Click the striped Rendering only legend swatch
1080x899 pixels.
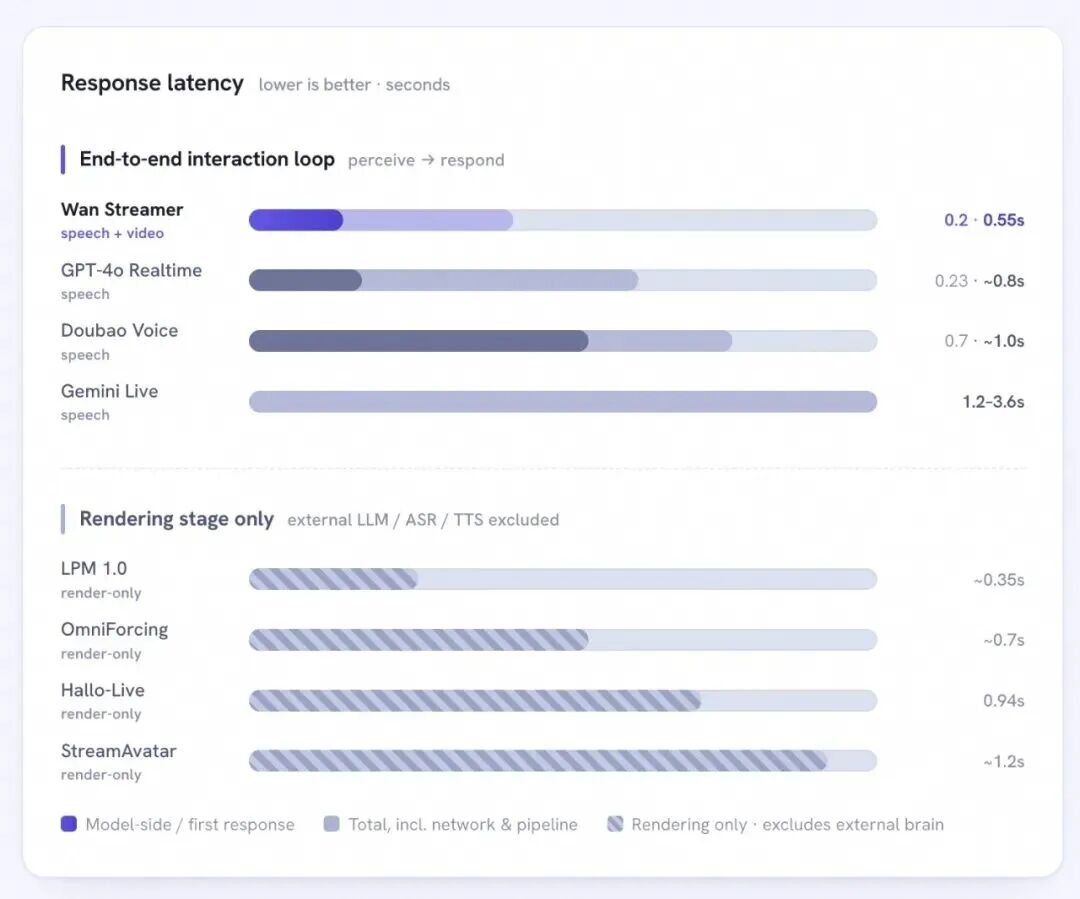click(x=615, y=824)
